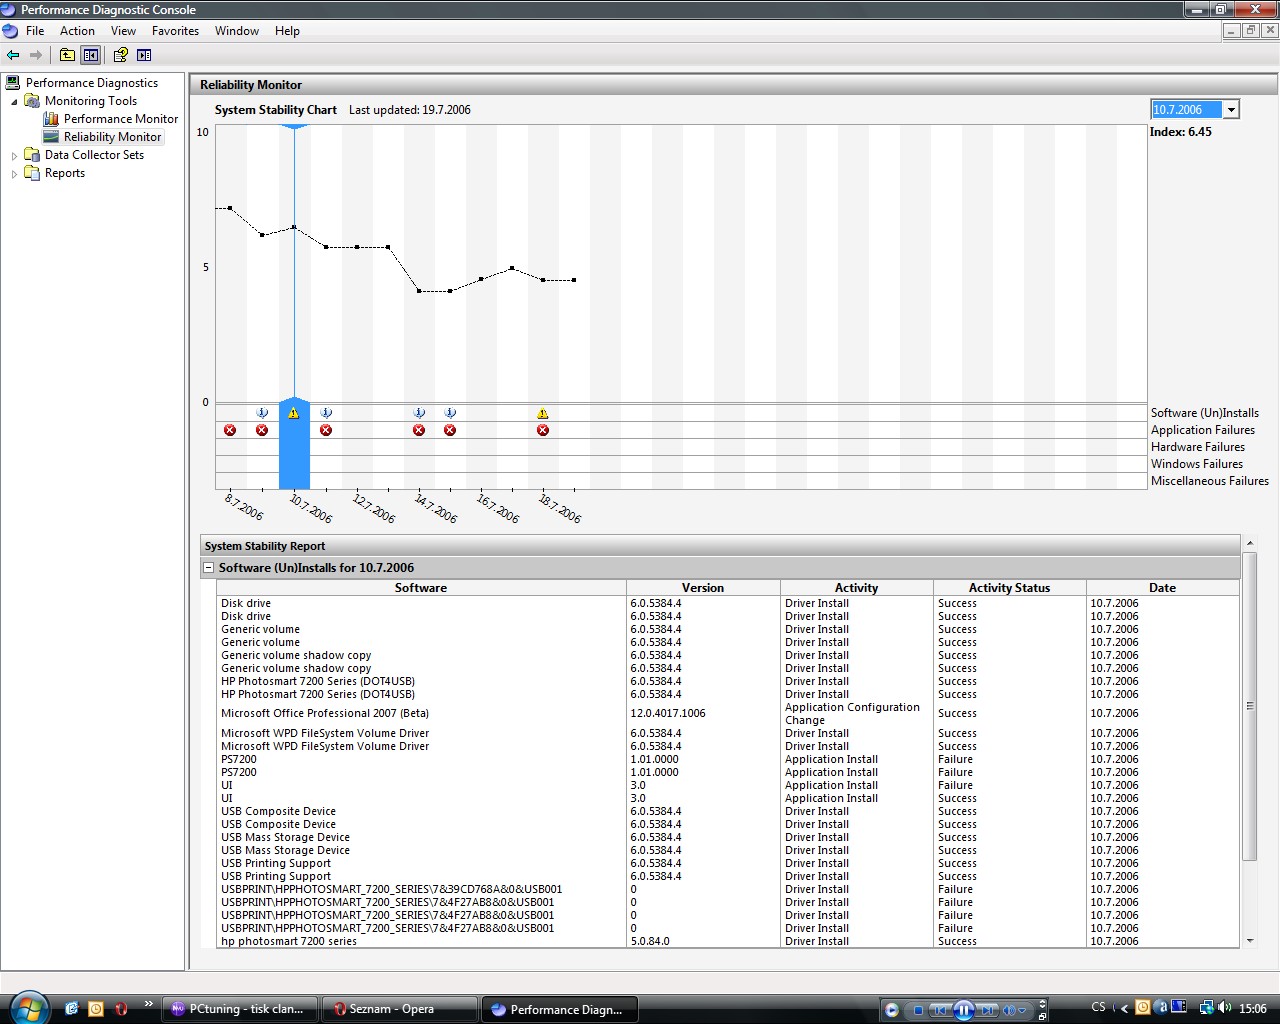1280x1024 pixels.
Task: Click the application failure icon at 8.7.2006
Action: [230, 430]
